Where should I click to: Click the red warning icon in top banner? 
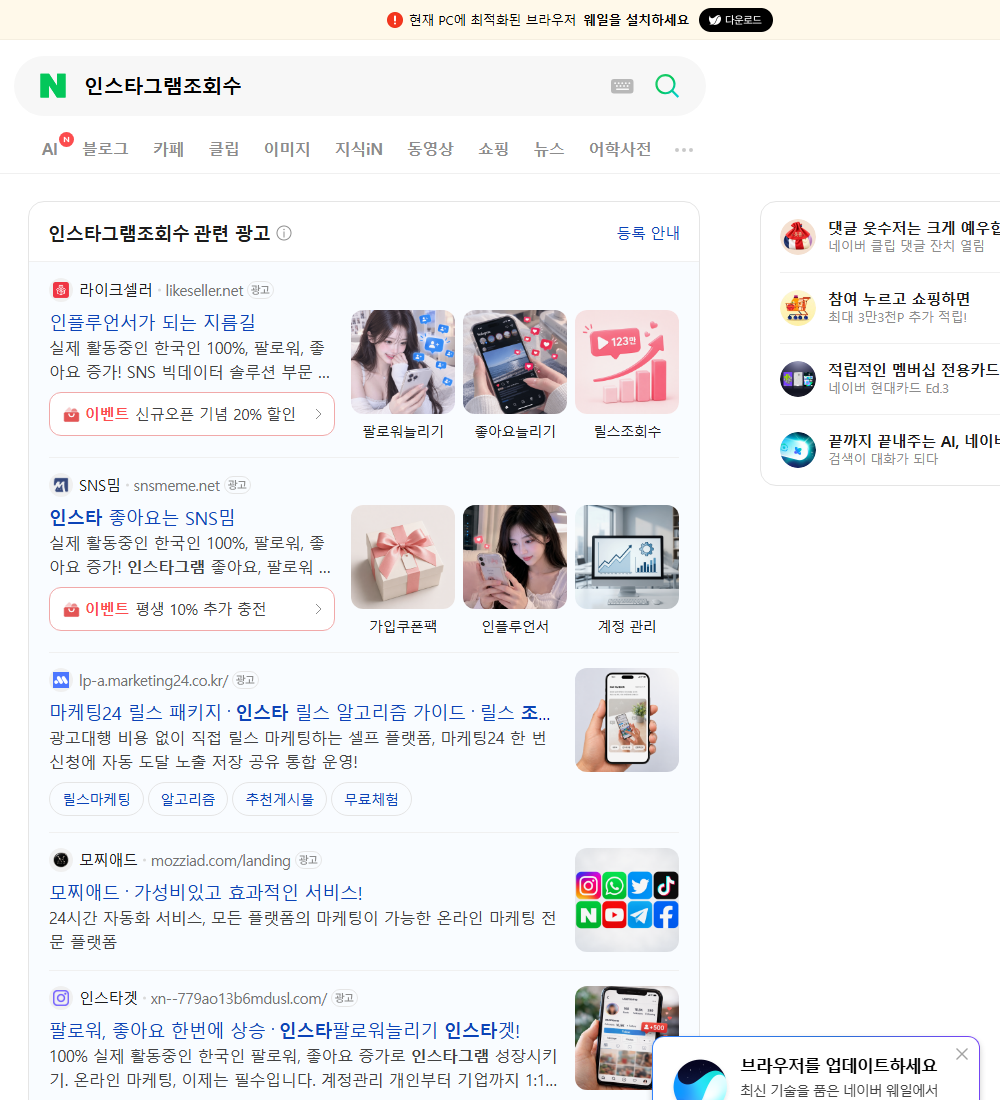pos(394,20)
